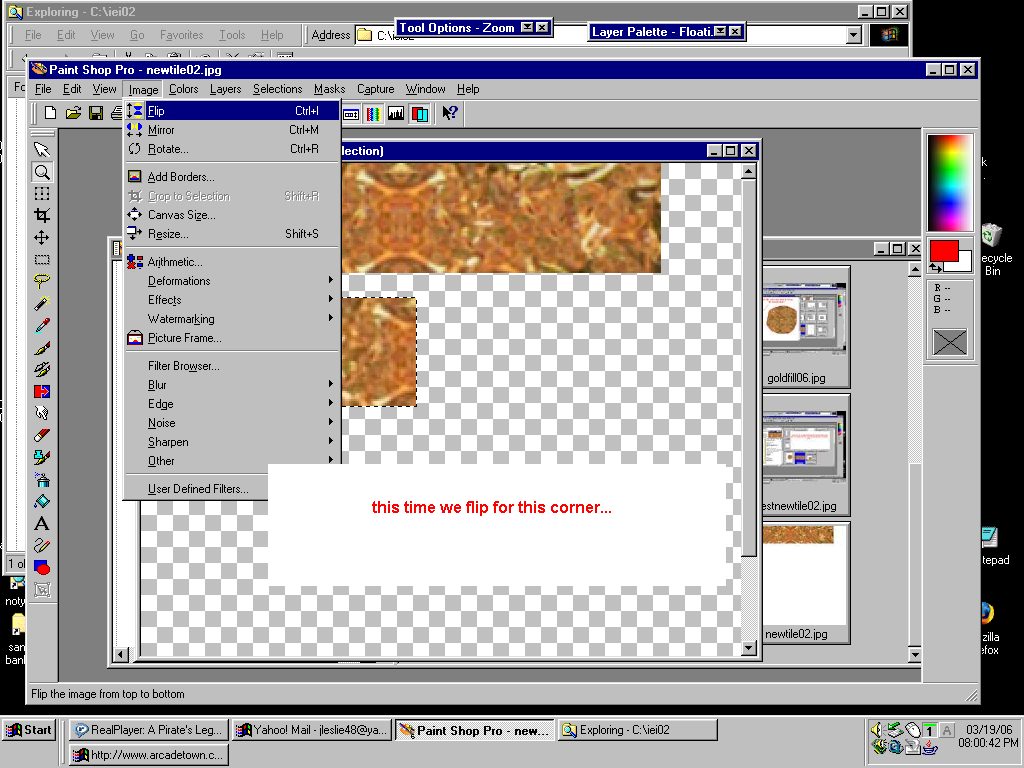This screenshot has width=1024, height=768.
Task: Select the Color Replacer tool
Action: point(42,391)
